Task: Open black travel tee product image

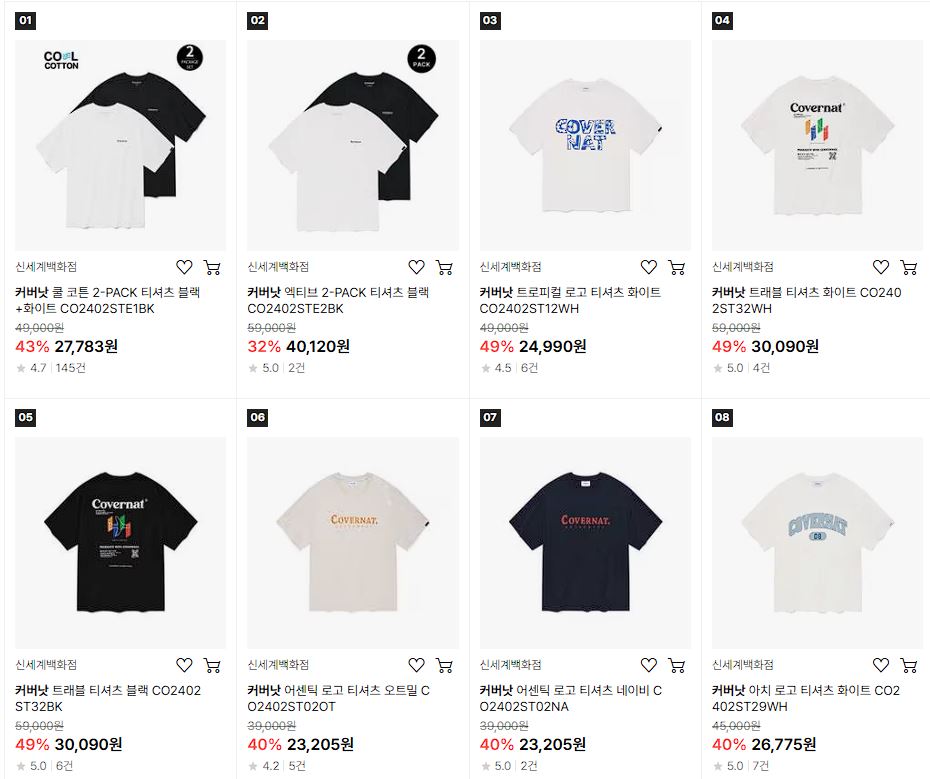Action: [120, 543]
